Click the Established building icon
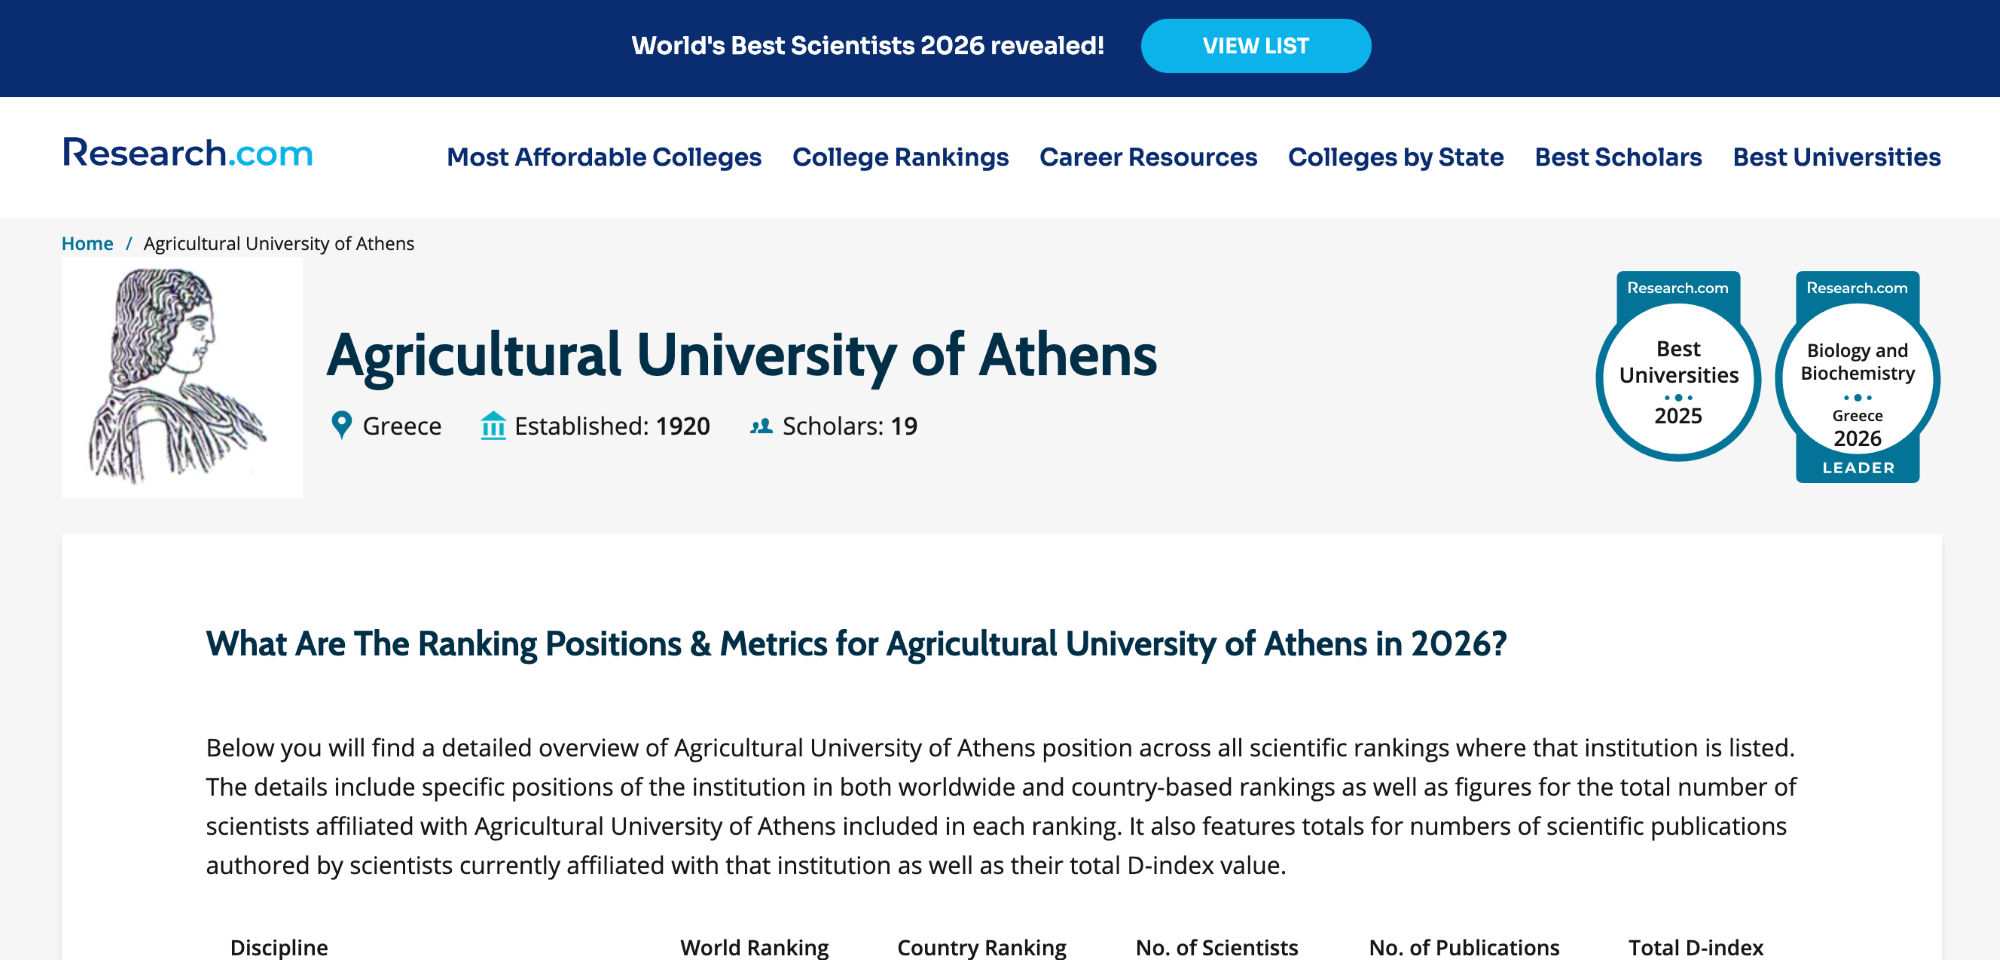The width and height of the screenshot is (2000, 960). pyautogui.click(x=493, y=425)
